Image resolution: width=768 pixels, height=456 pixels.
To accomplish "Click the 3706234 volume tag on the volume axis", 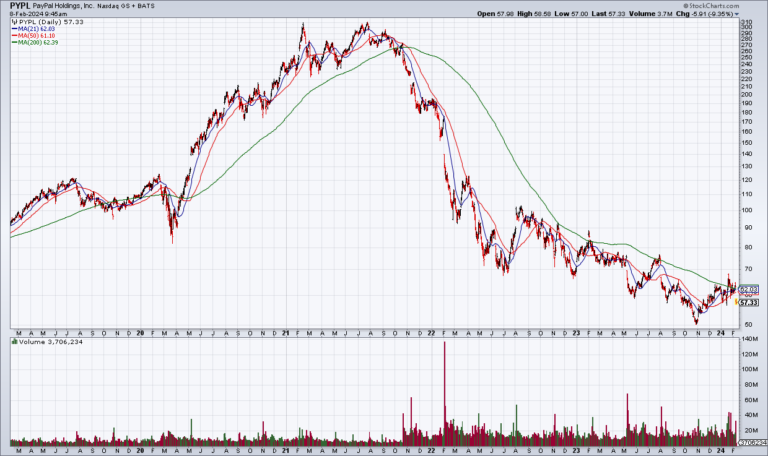I will (x=752, y=442).
